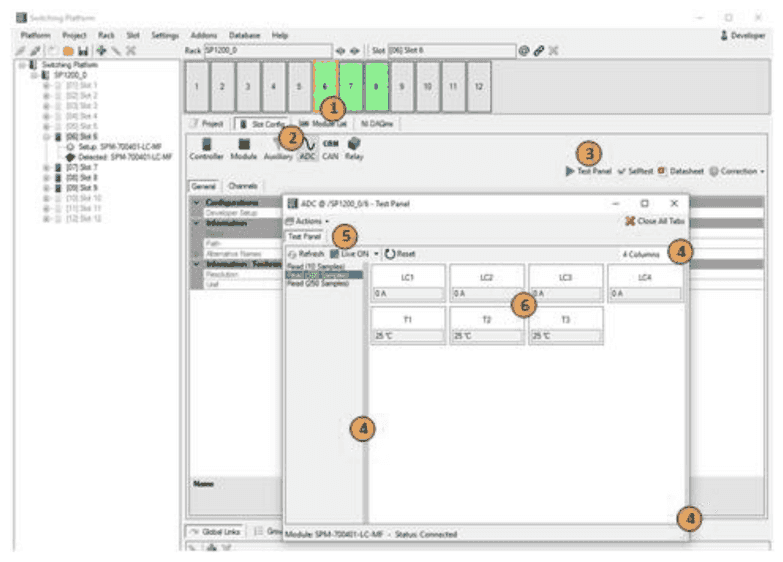The image size is (783, 562).
Task: Expand the [07] Slot 7 tree node
Action: tap(46, 167)
